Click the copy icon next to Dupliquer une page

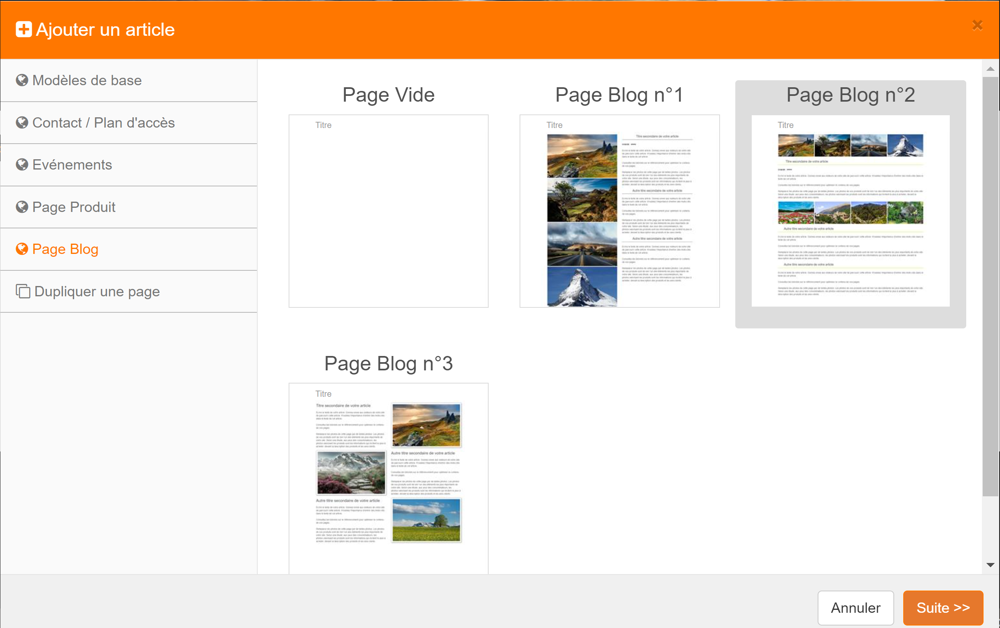[x=22, y=292]
